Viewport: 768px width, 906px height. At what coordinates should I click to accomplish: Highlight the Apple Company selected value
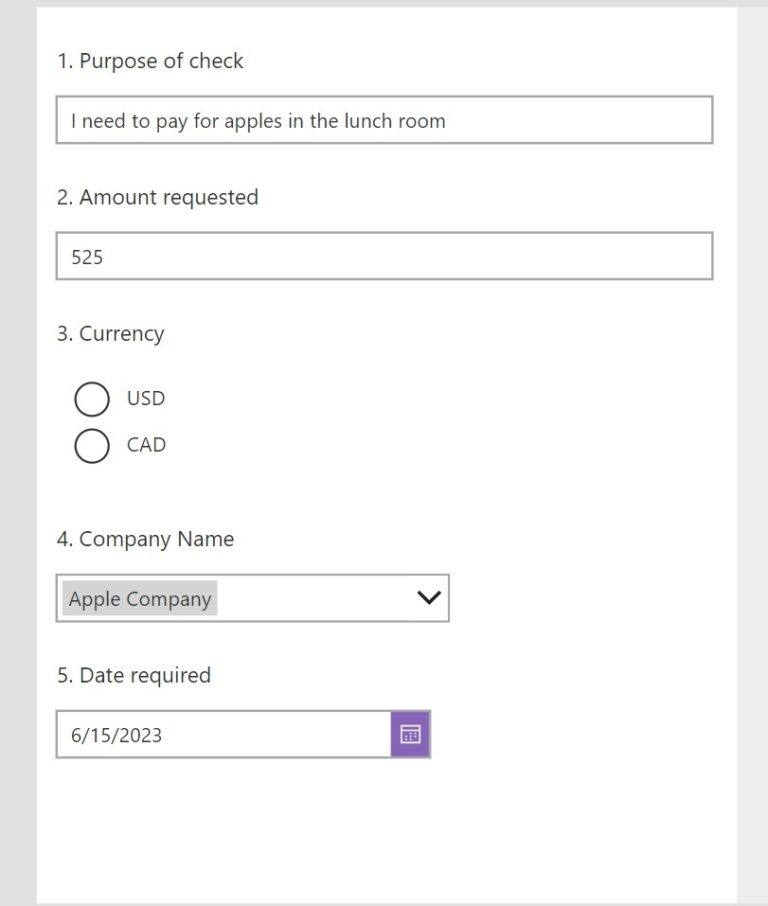139,598
